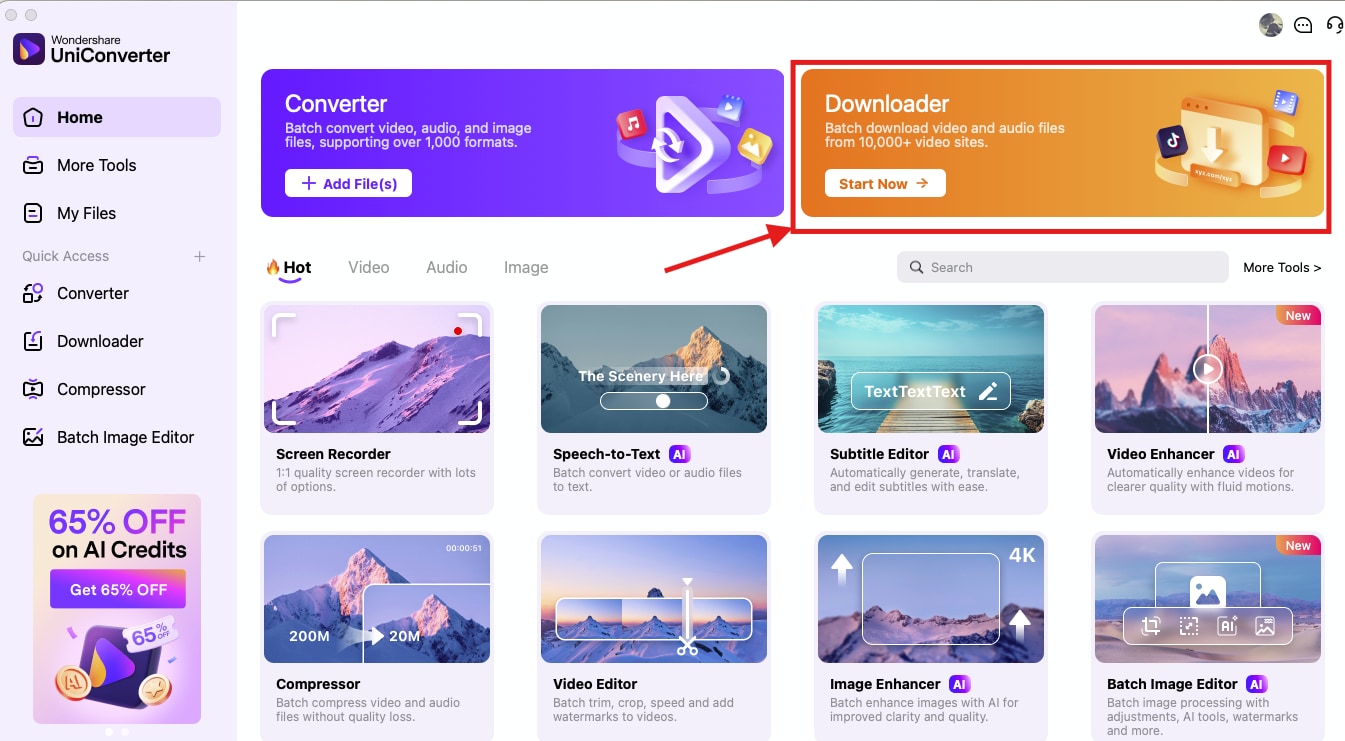Click the AI badge beside Batch Image Editor

click(x=1257, y=684)
